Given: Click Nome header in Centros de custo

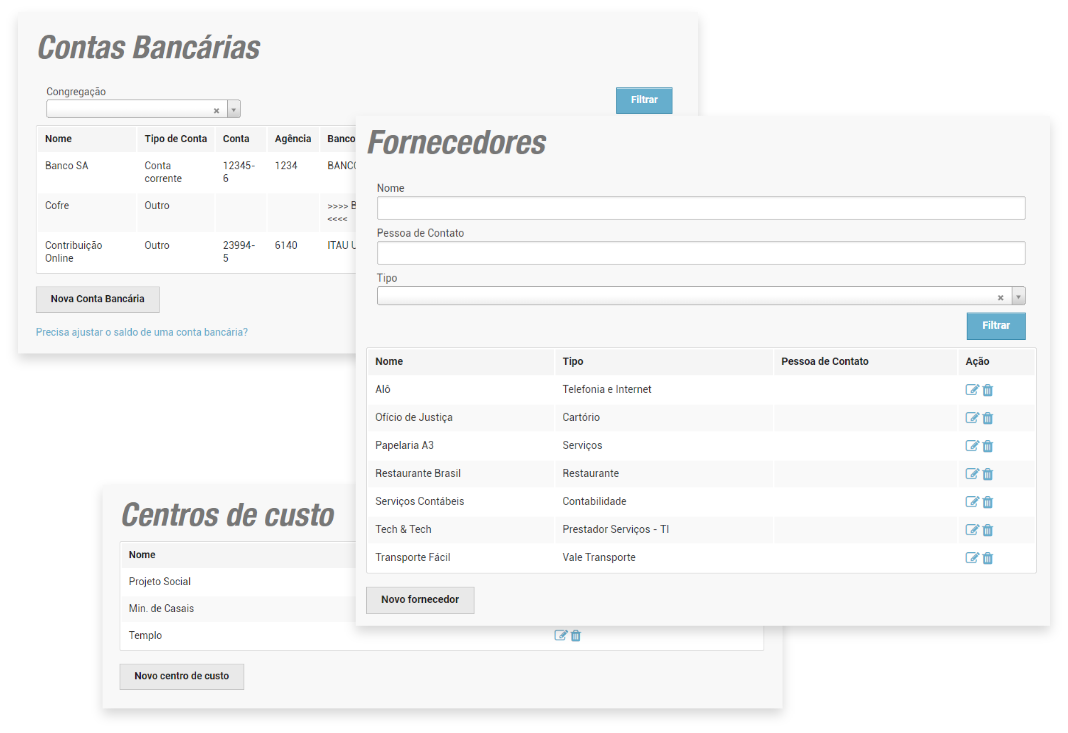Looking at the screenshot, I should [142, 555].
